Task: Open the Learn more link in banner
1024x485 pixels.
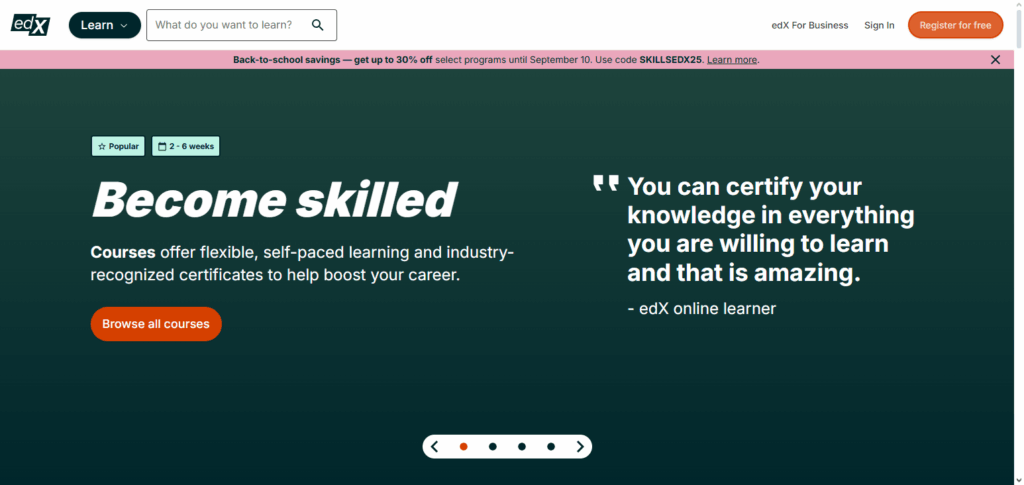Action: coord(732,59)
